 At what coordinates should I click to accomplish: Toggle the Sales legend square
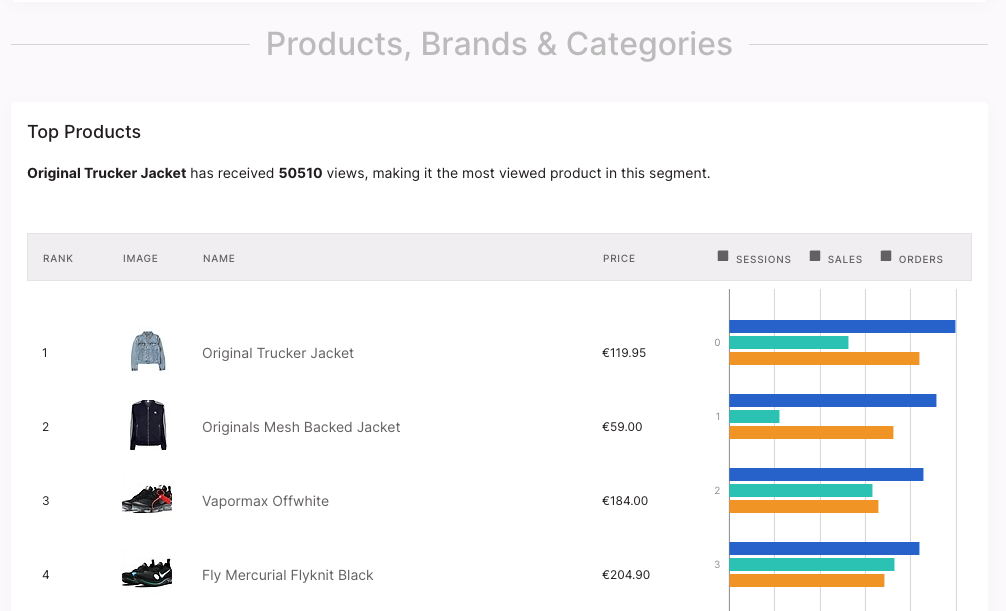click(x=815, y=257)
